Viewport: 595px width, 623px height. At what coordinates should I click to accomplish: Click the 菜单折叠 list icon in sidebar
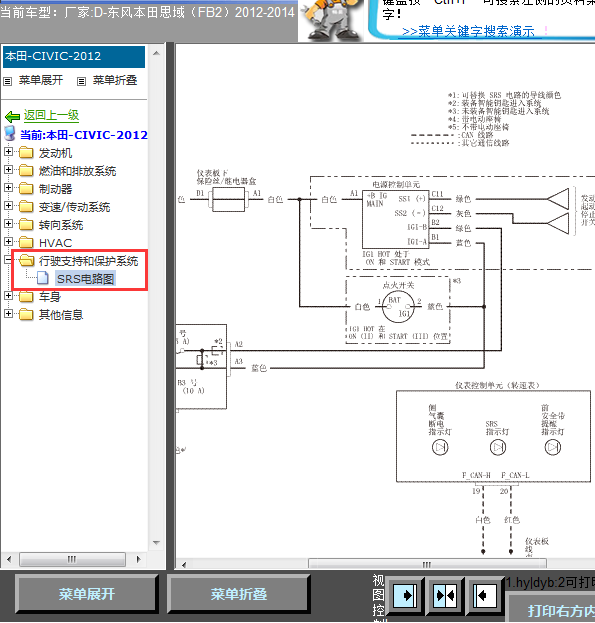(x=81, y=81)
